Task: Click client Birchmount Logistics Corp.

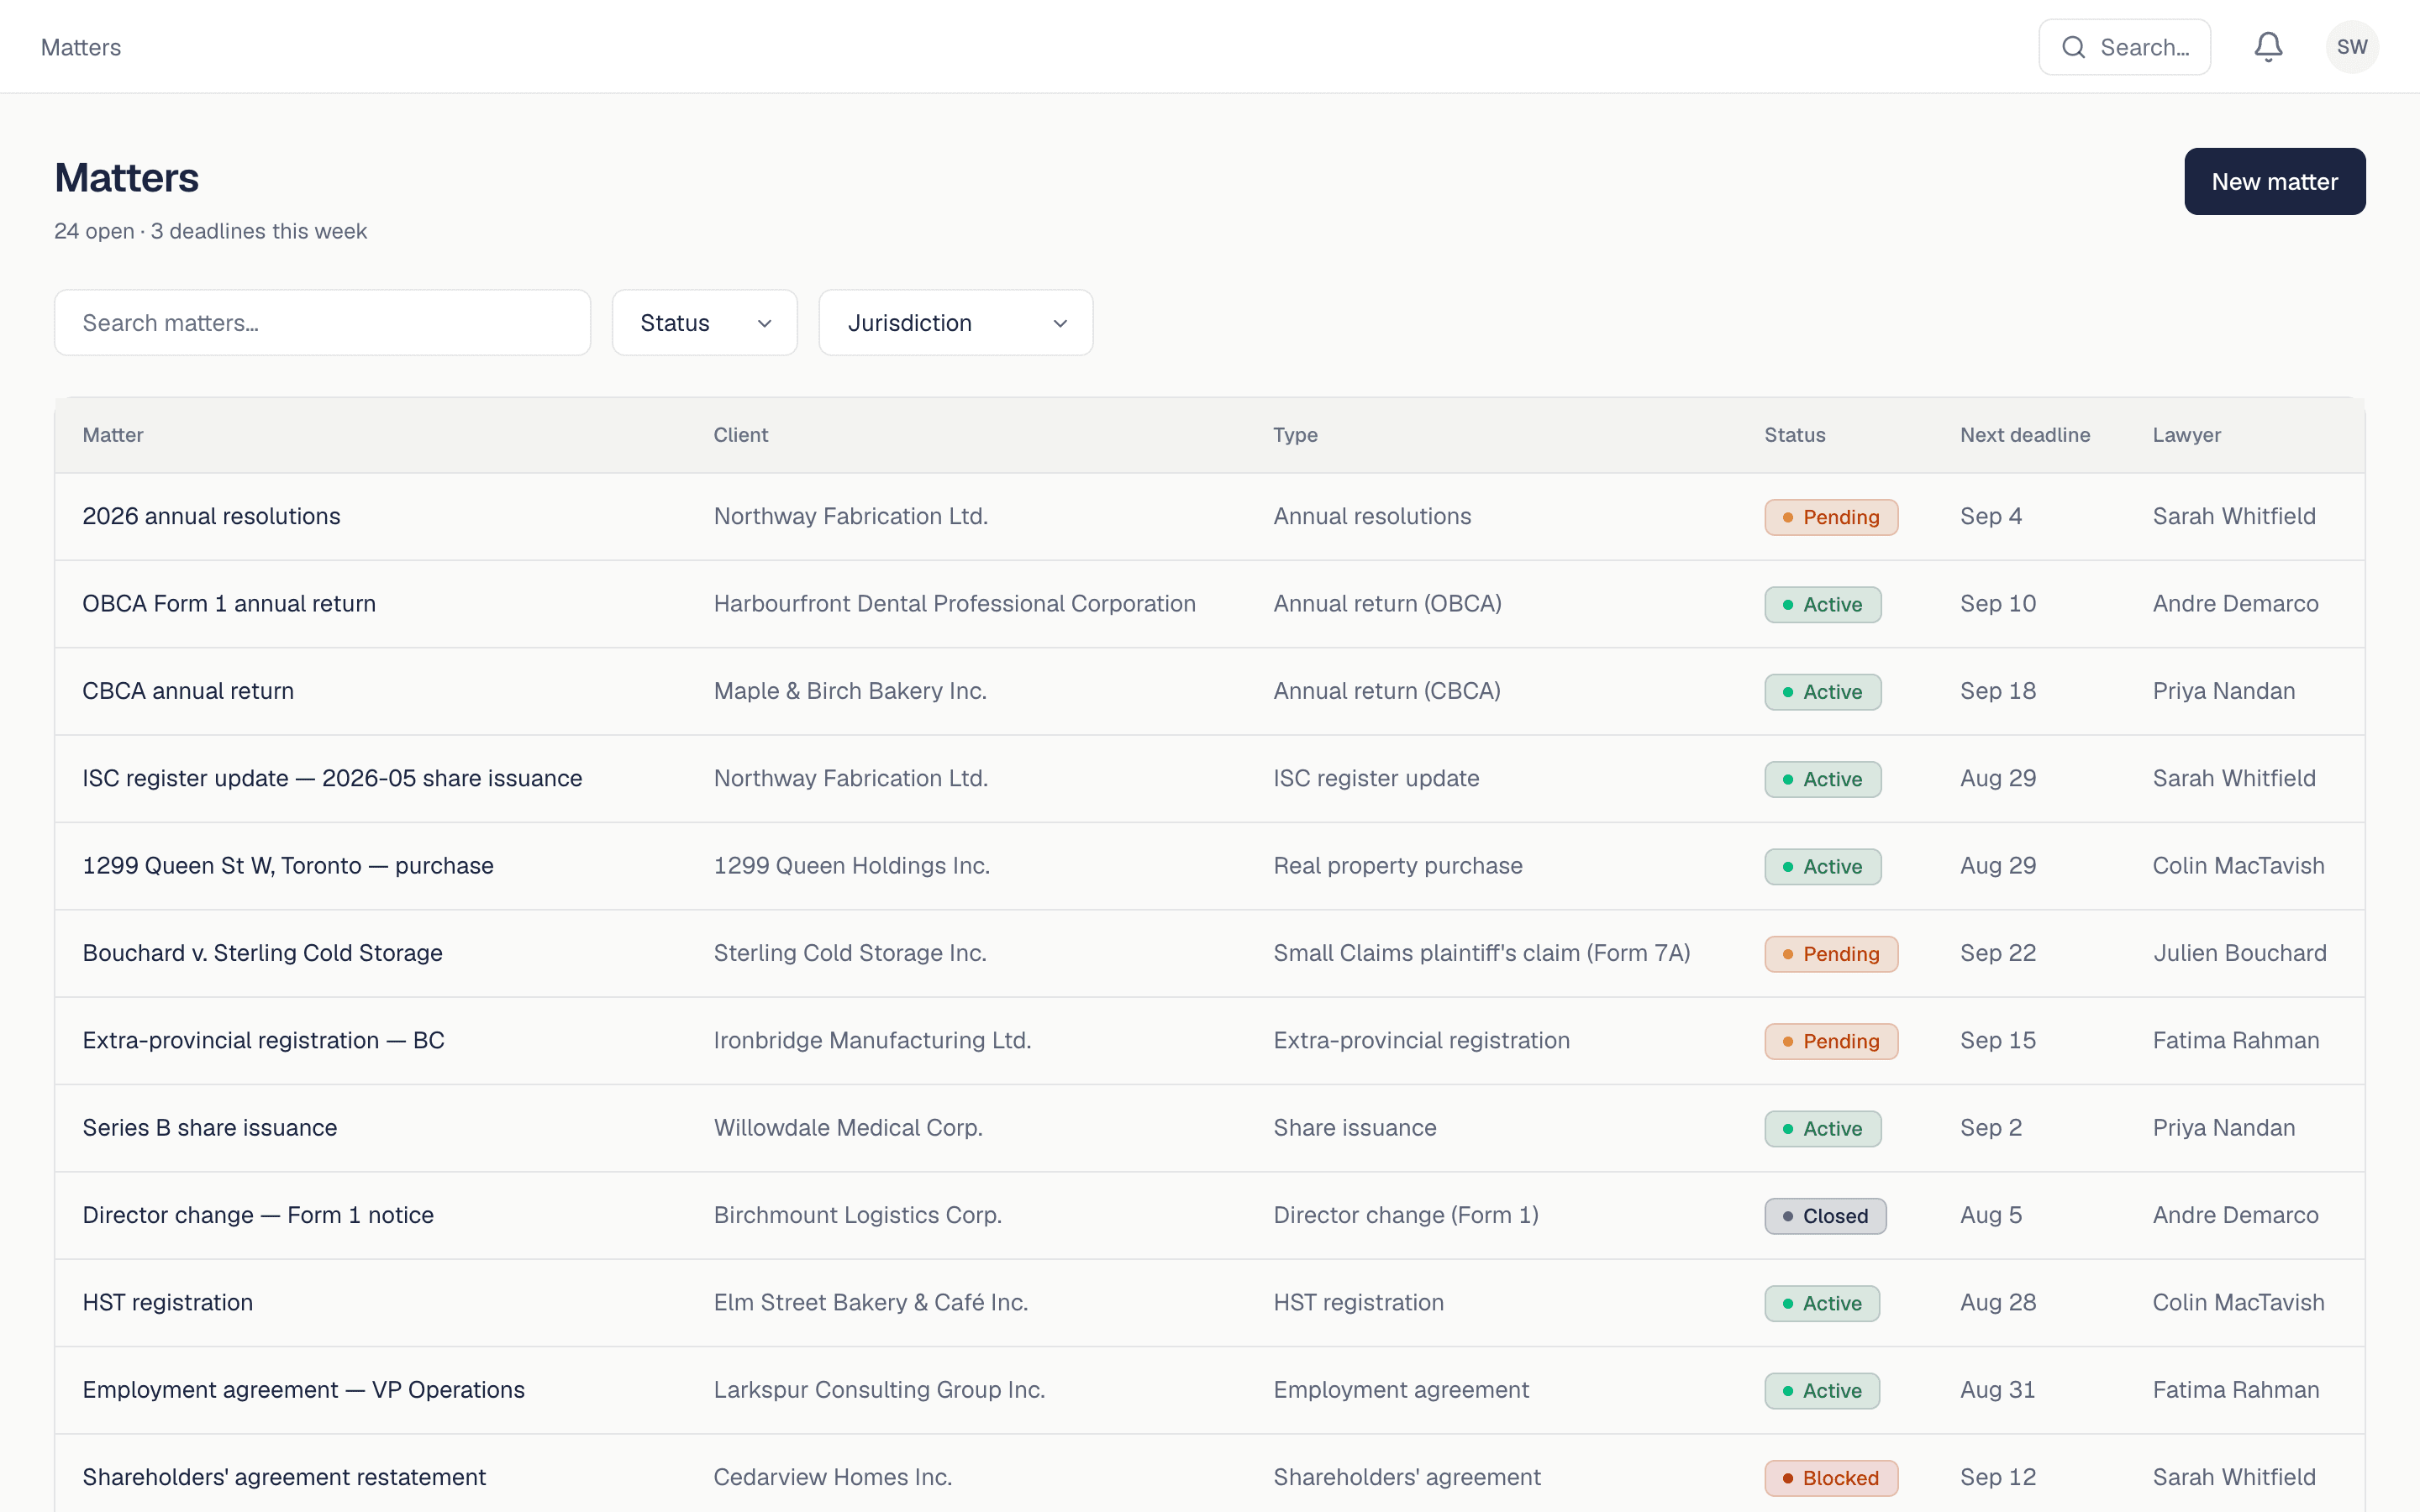Action: [x=857, y=1215]
